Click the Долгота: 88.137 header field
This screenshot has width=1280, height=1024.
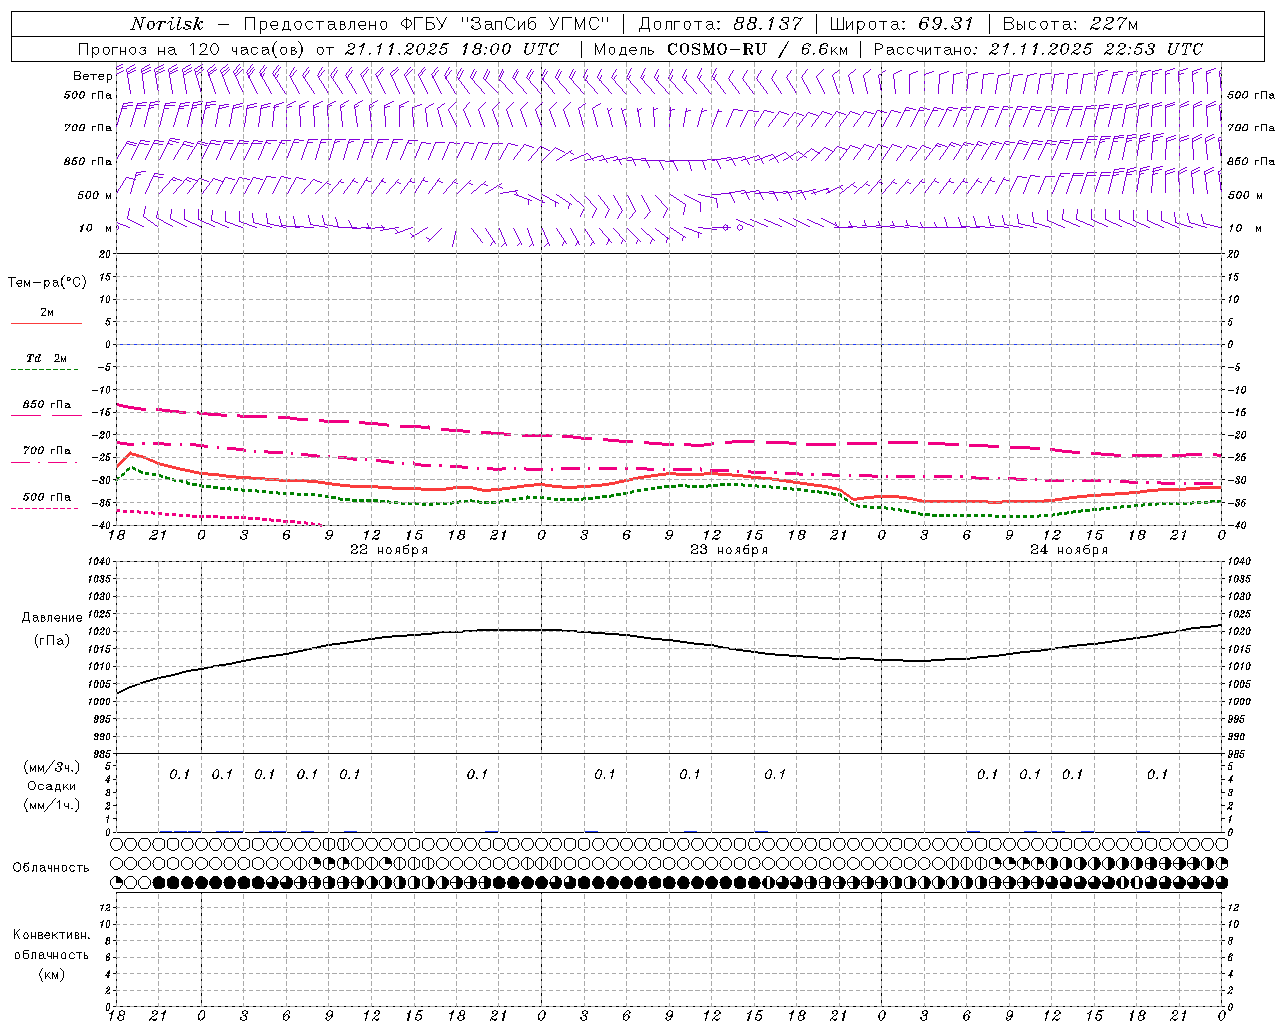pos(720,24)
